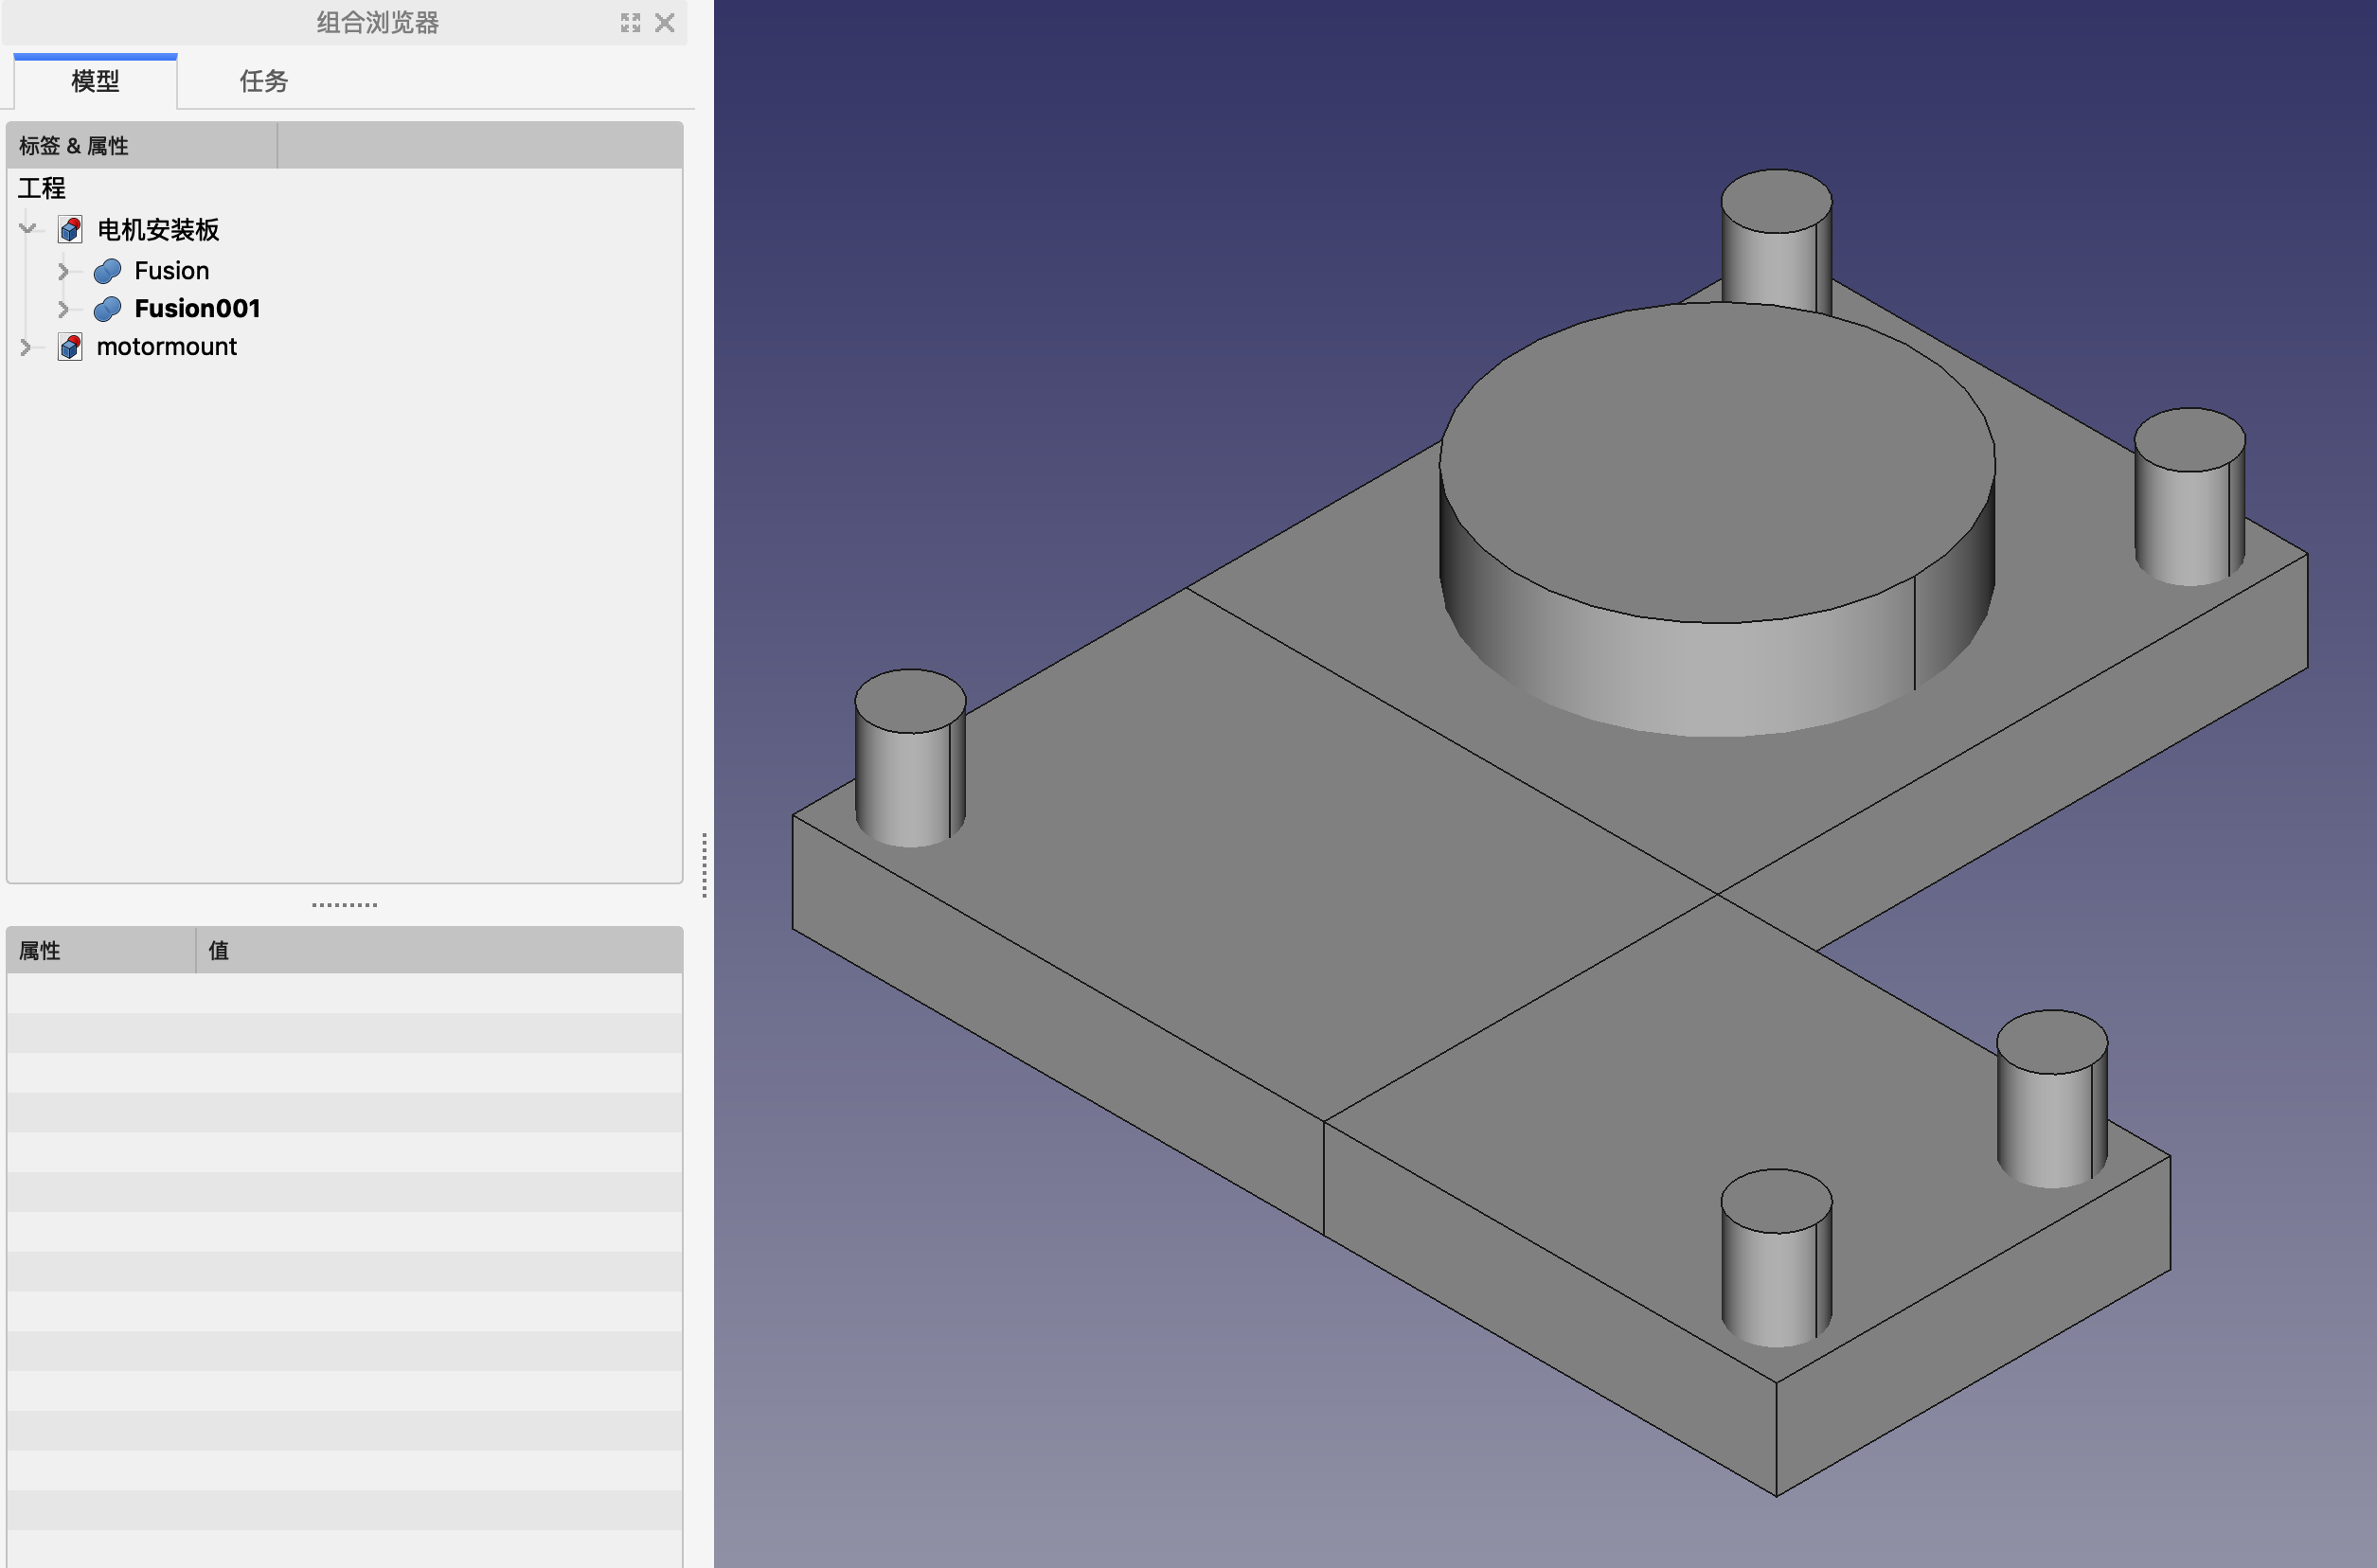Screen dimensions: 2377x1568
Task: Select the Fusion001 label in the tree
Action: coord(197,309)
